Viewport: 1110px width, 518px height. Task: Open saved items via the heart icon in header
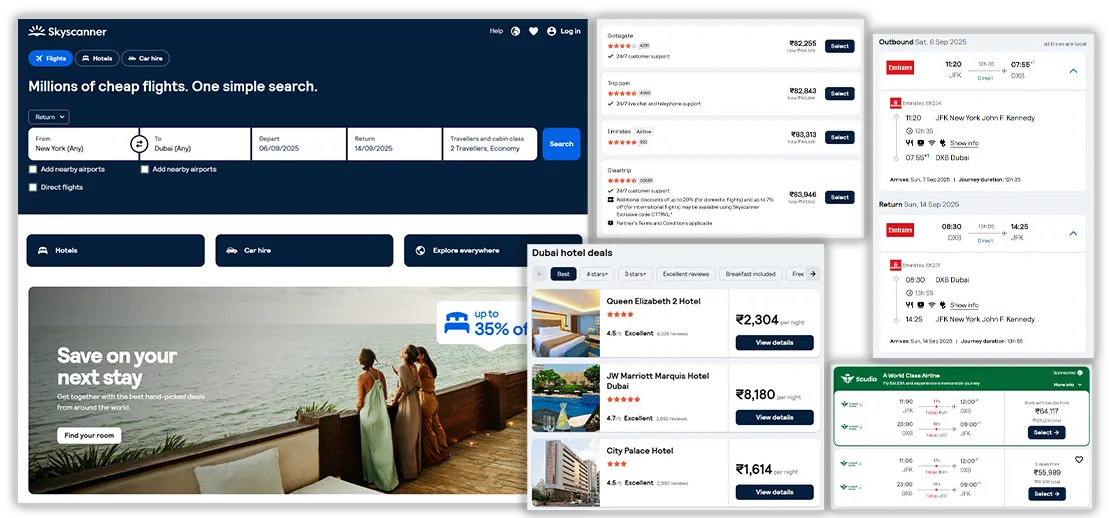533,31
